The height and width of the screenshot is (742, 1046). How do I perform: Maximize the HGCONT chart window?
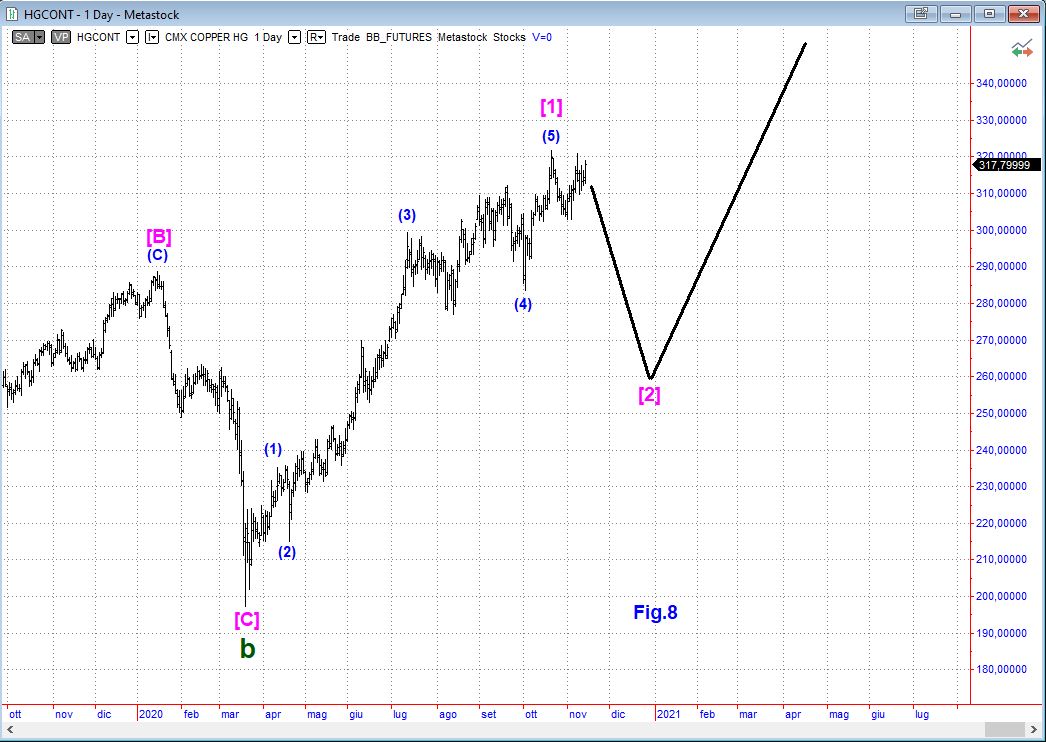point(989,13)
